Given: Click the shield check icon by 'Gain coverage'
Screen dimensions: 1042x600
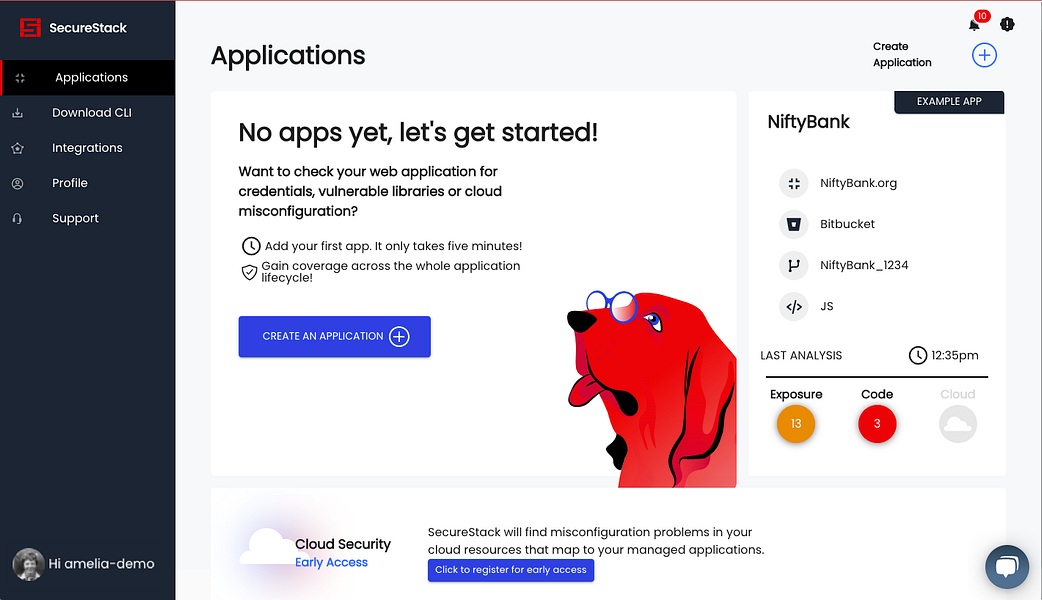Looking at the screenshot, I should [x=249, y=272].
